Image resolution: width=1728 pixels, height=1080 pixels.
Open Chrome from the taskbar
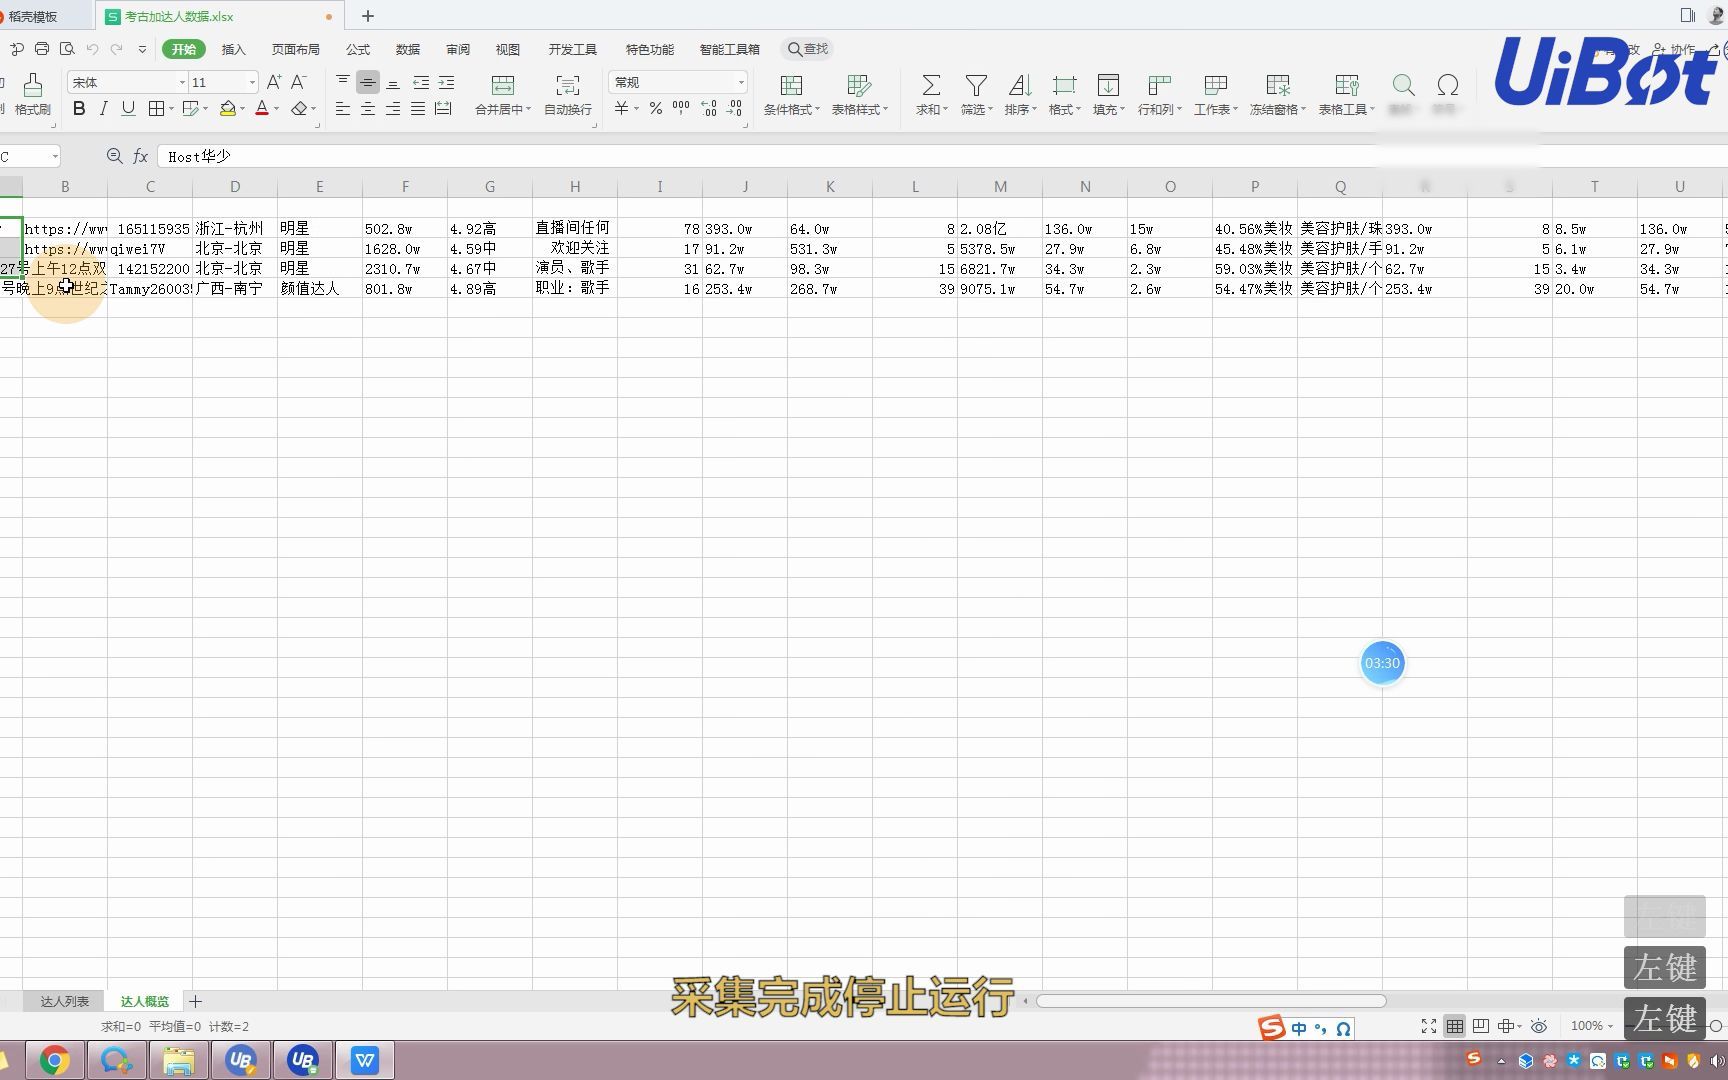point(54,1061)
